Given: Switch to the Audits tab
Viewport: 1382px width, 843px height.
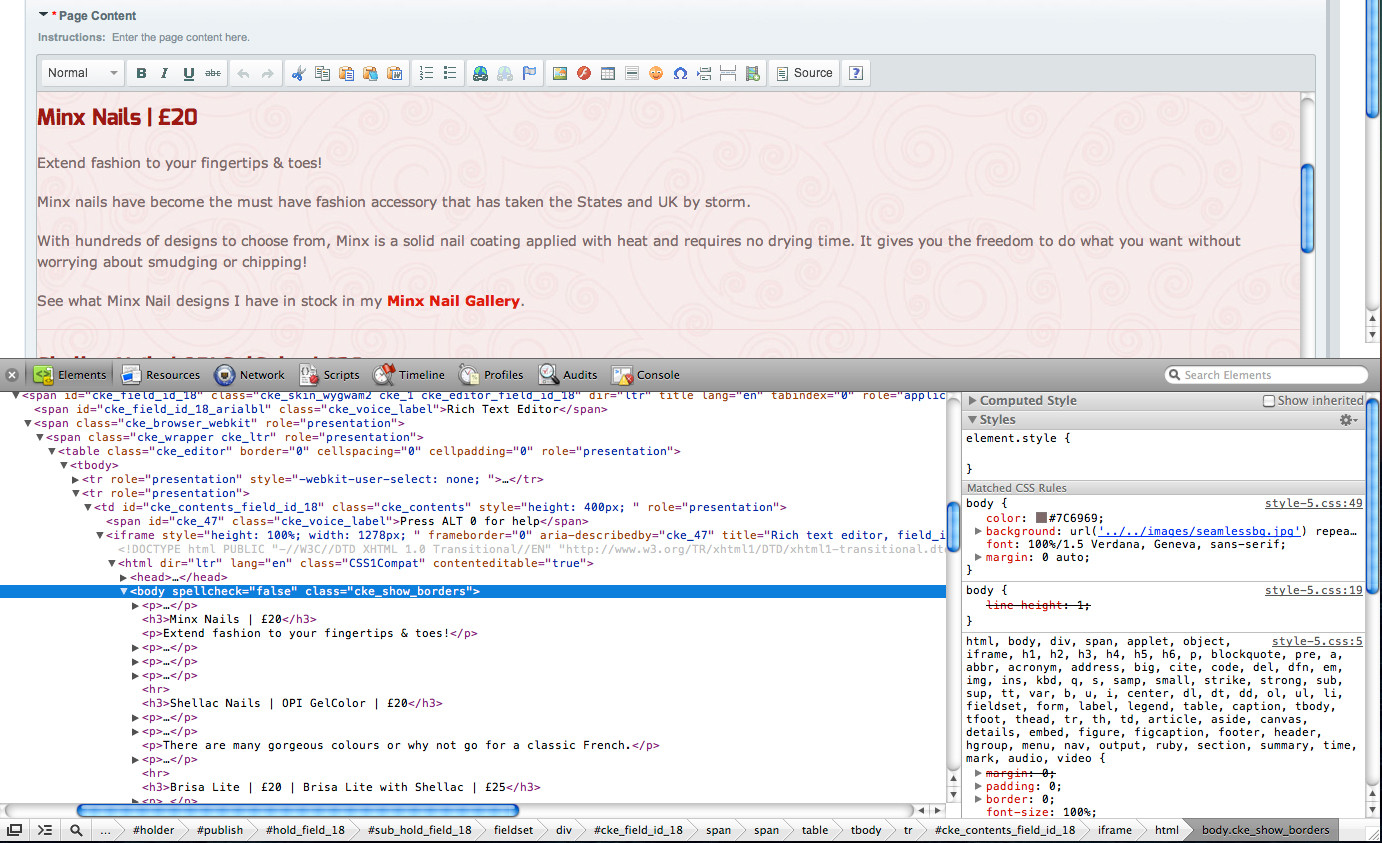Looking at the screenshot, I should (569, 375).
